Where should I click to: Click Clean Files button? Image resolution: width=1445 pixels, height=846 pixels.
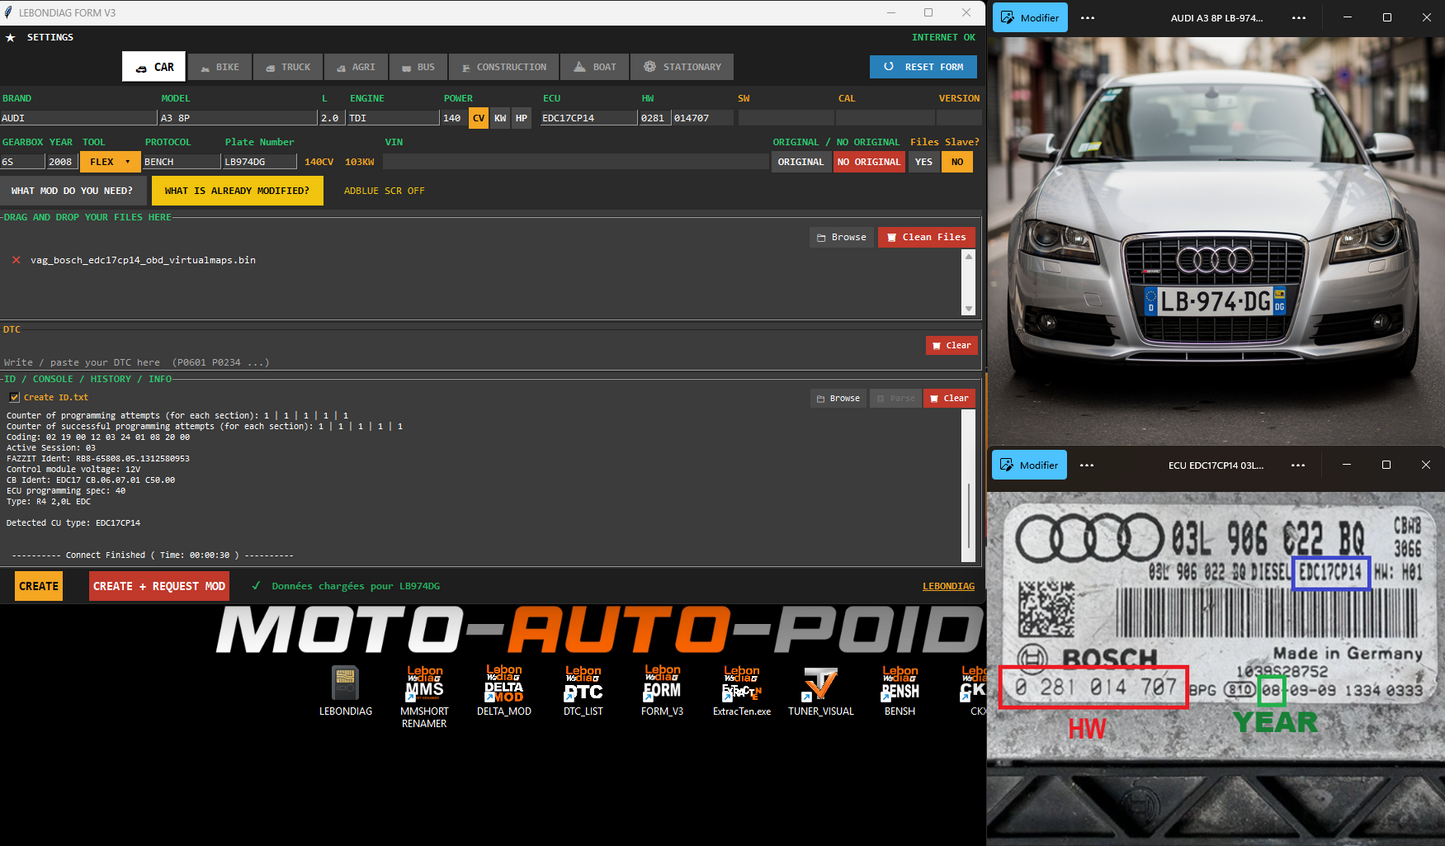tap(927, 237)
